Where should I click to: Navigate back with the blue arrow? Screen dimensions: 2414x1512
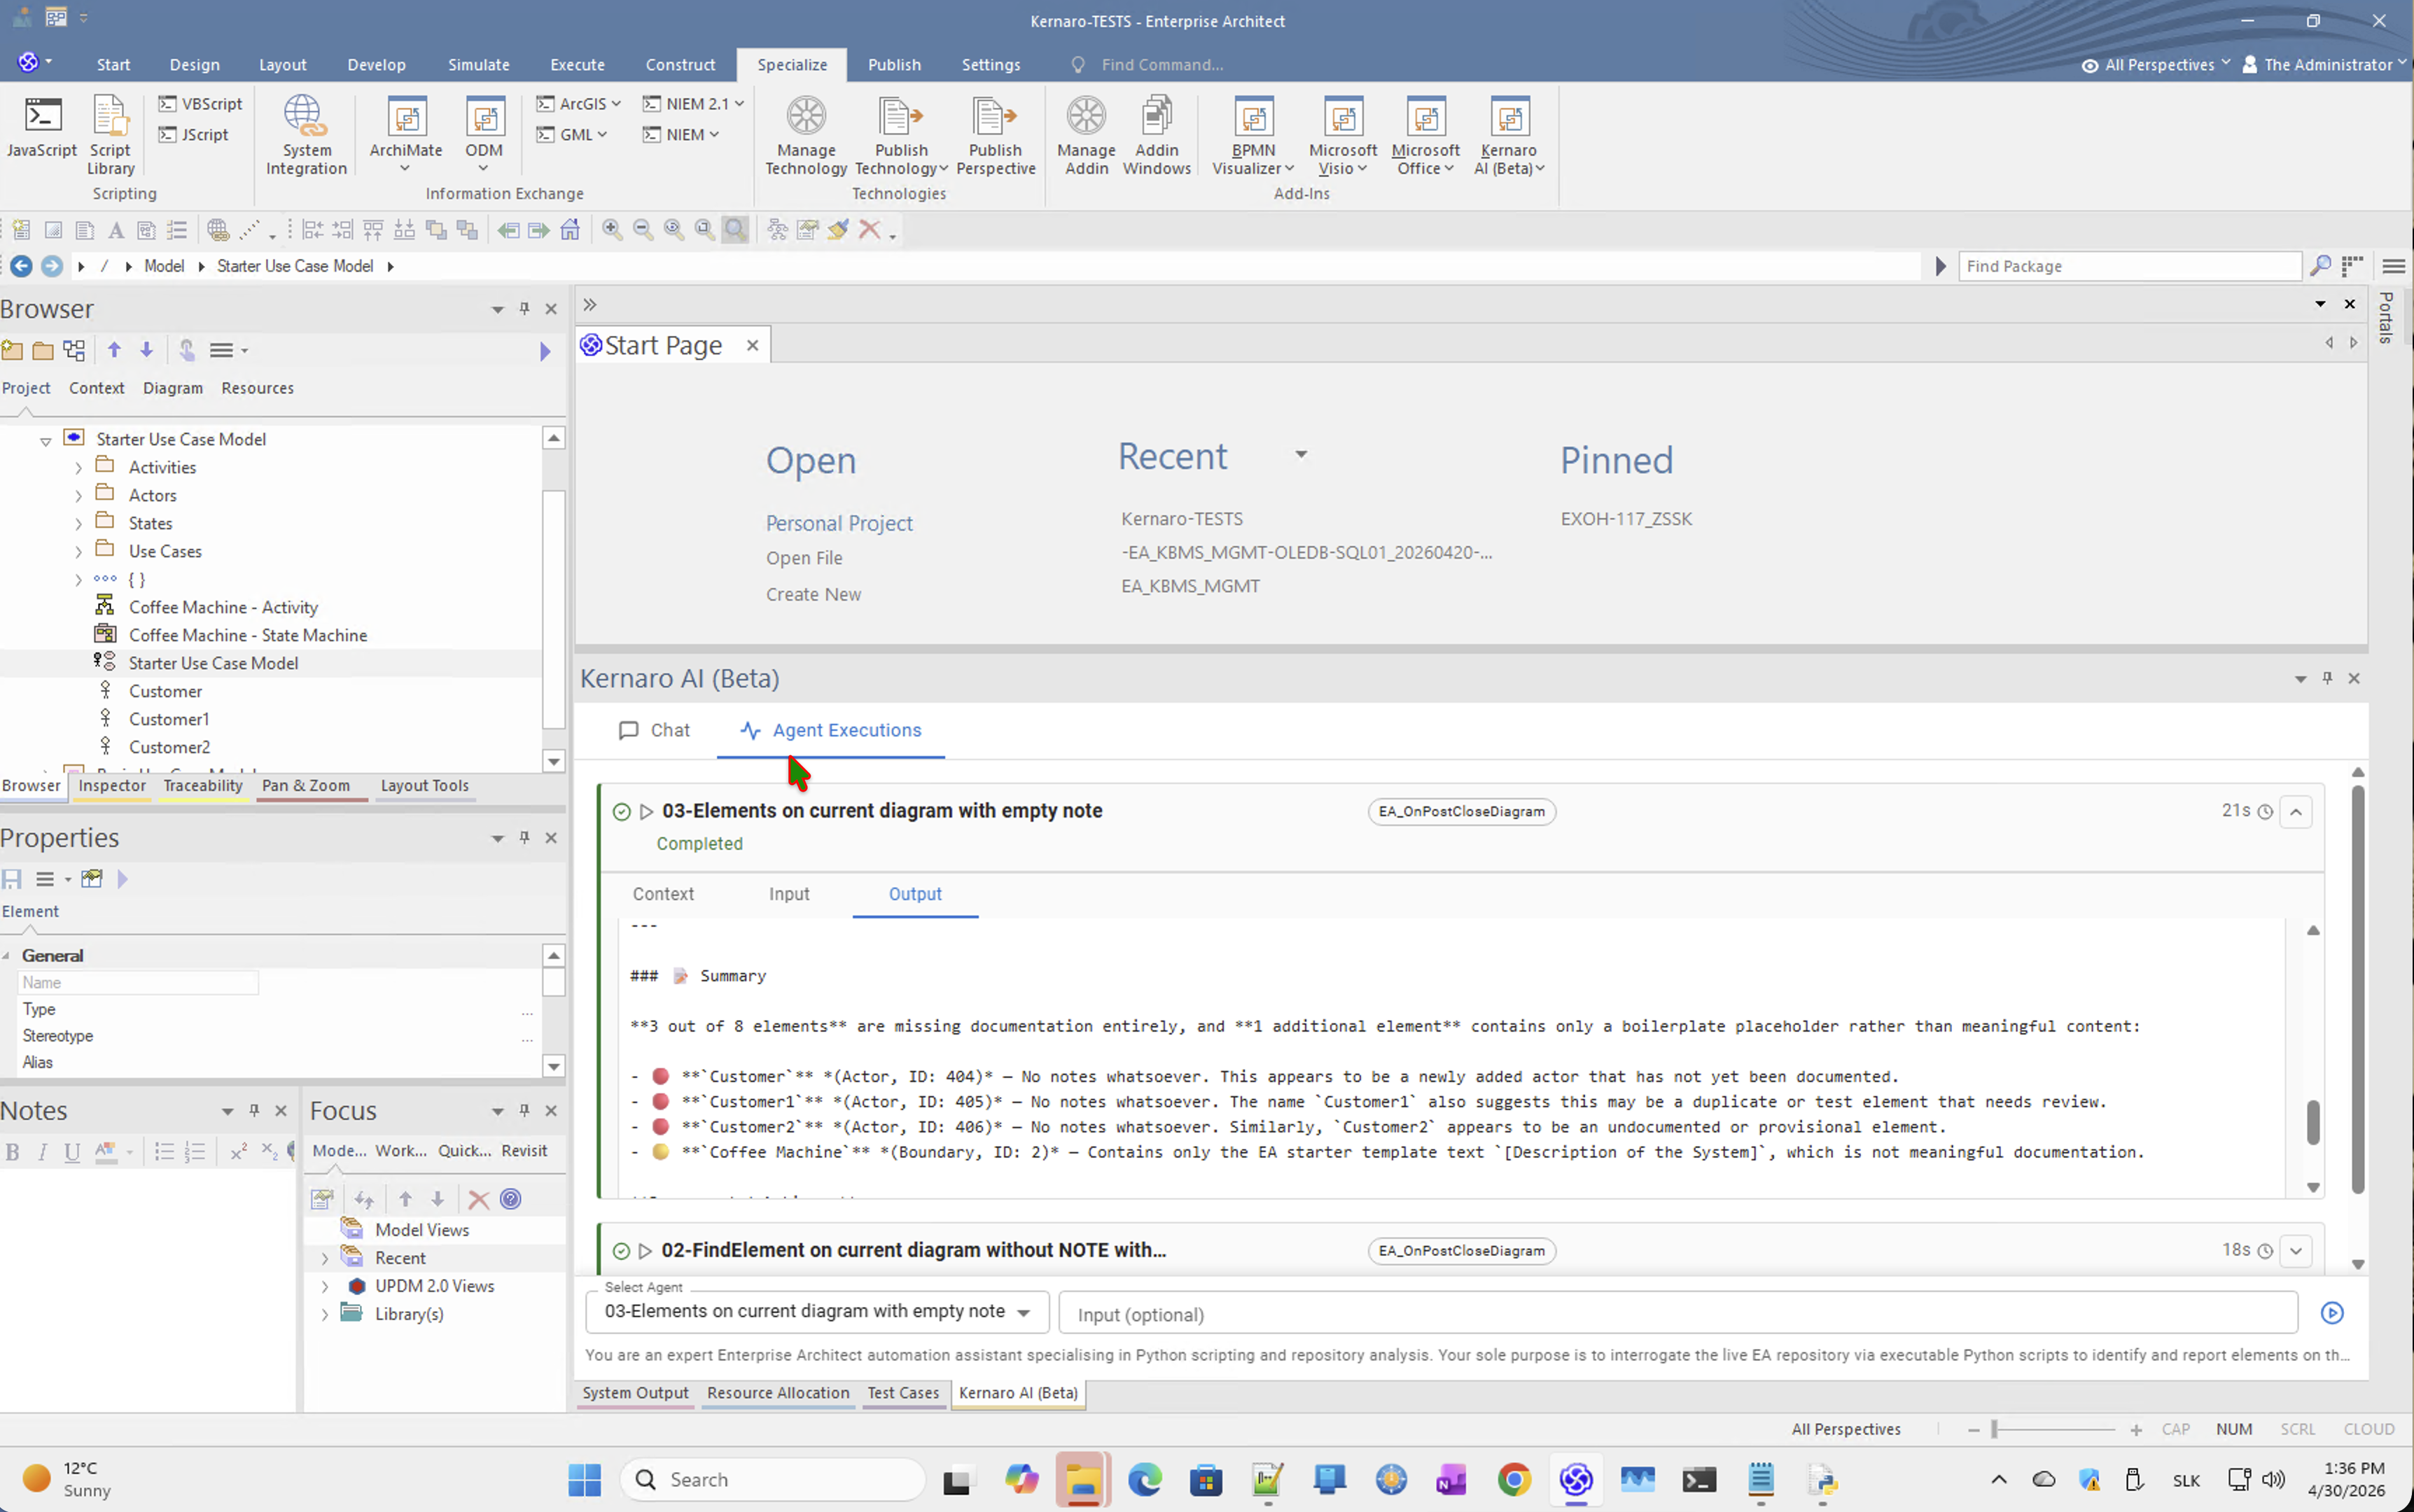click(21, 266)
